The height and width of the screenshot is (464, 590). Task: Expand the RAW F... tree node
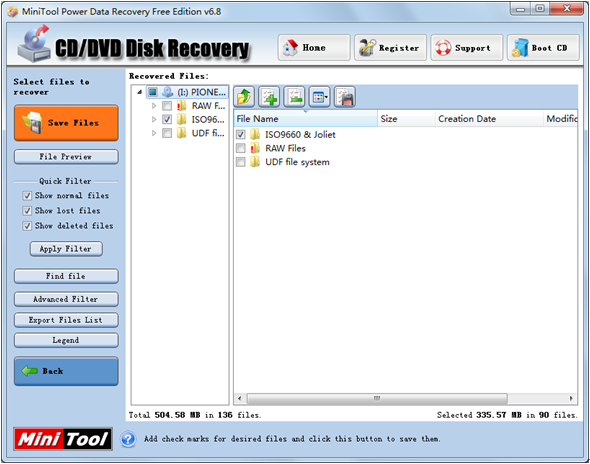[154, 106]
